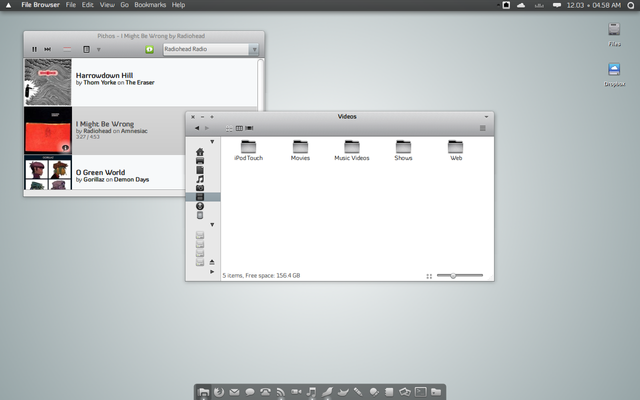Select the song title I Might Be Wrong

click(x=105, y=124)
